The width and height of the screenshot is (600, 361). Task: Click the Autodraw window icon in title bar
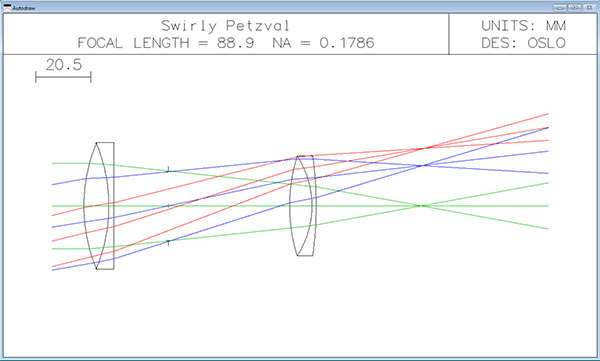[7, 7]
